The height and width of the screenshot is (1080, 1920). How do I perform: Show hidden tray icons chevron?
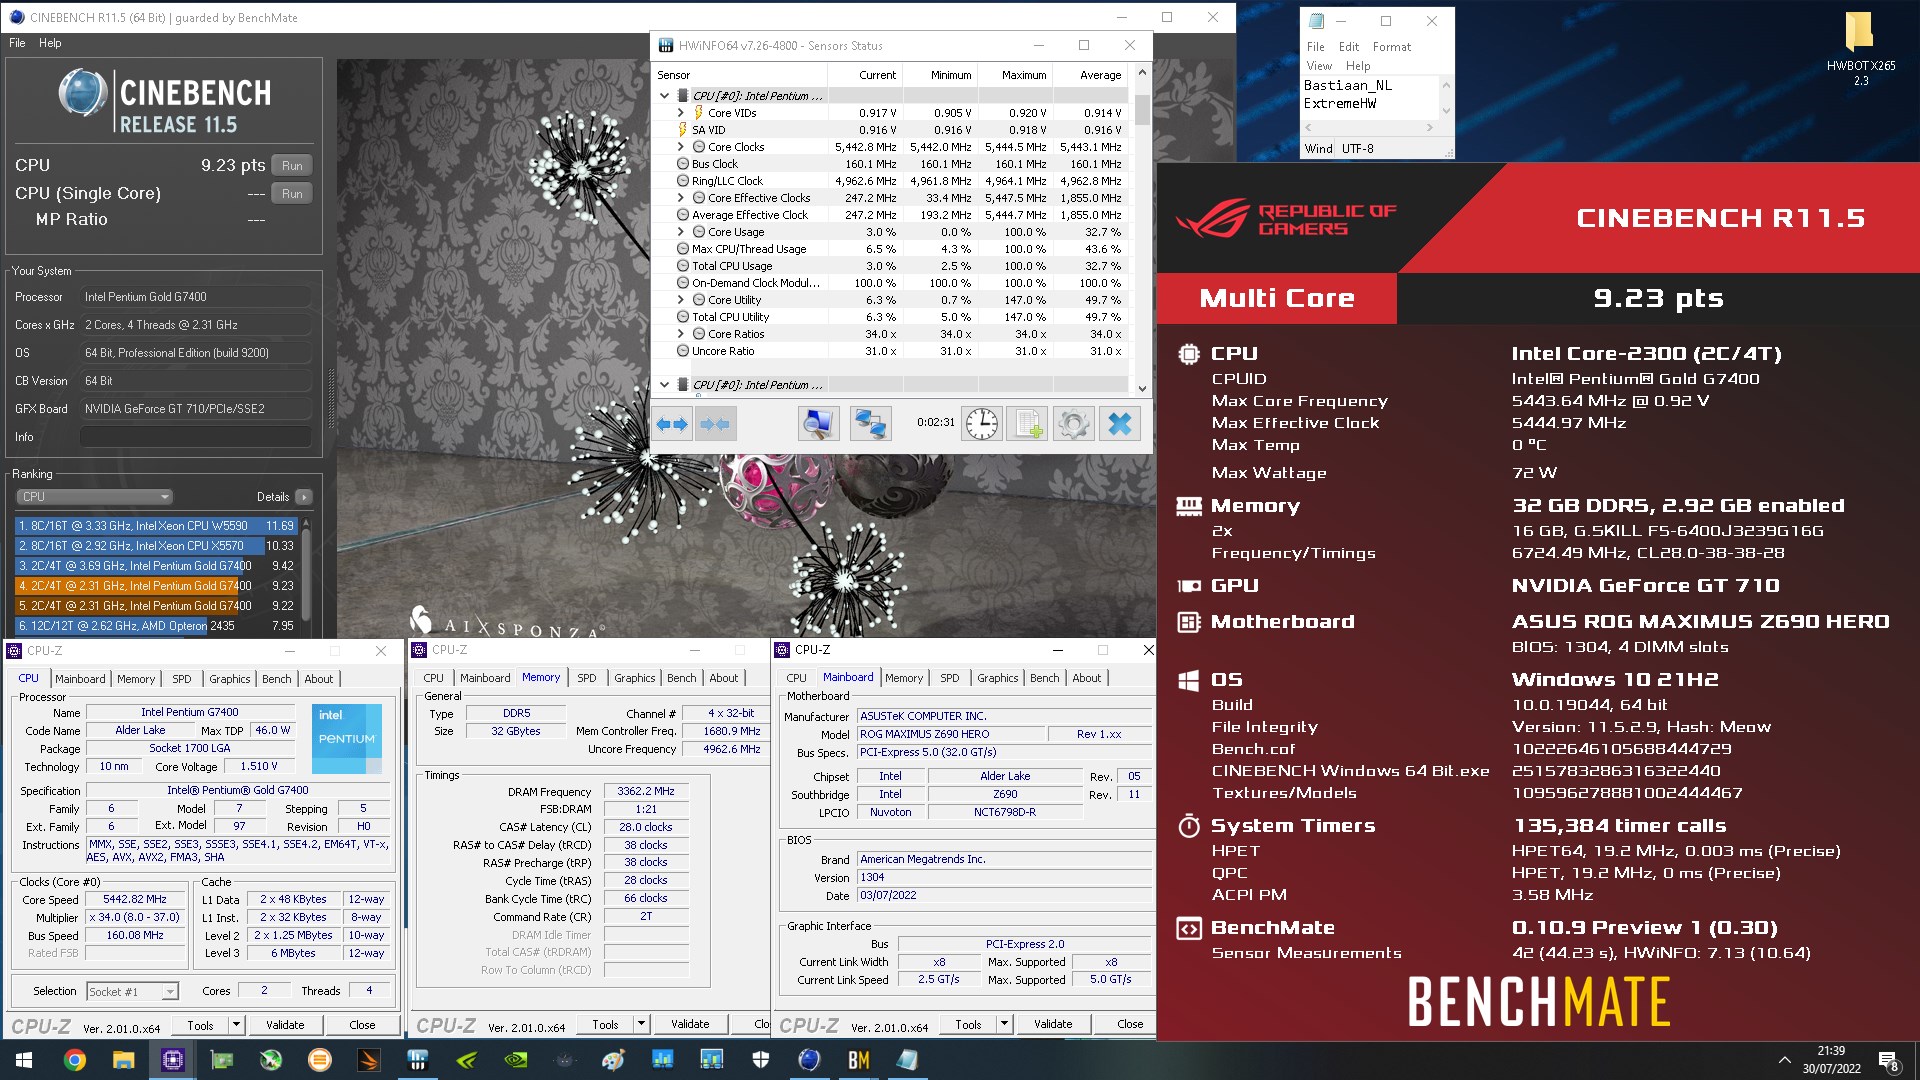1784,1060
